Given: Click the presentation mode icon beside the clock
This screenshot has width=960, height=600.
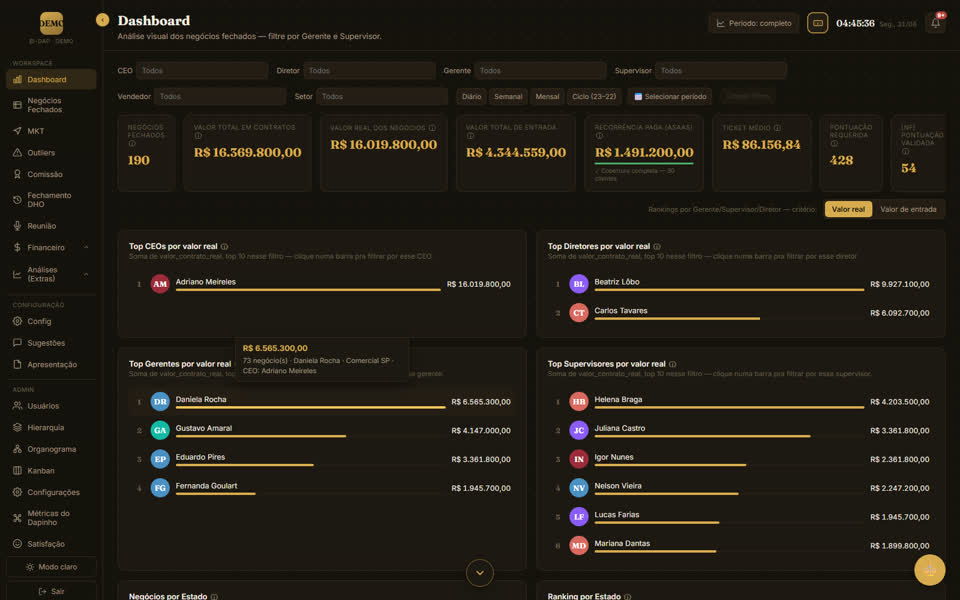Looking at the screenshot, I should point(817,23).
